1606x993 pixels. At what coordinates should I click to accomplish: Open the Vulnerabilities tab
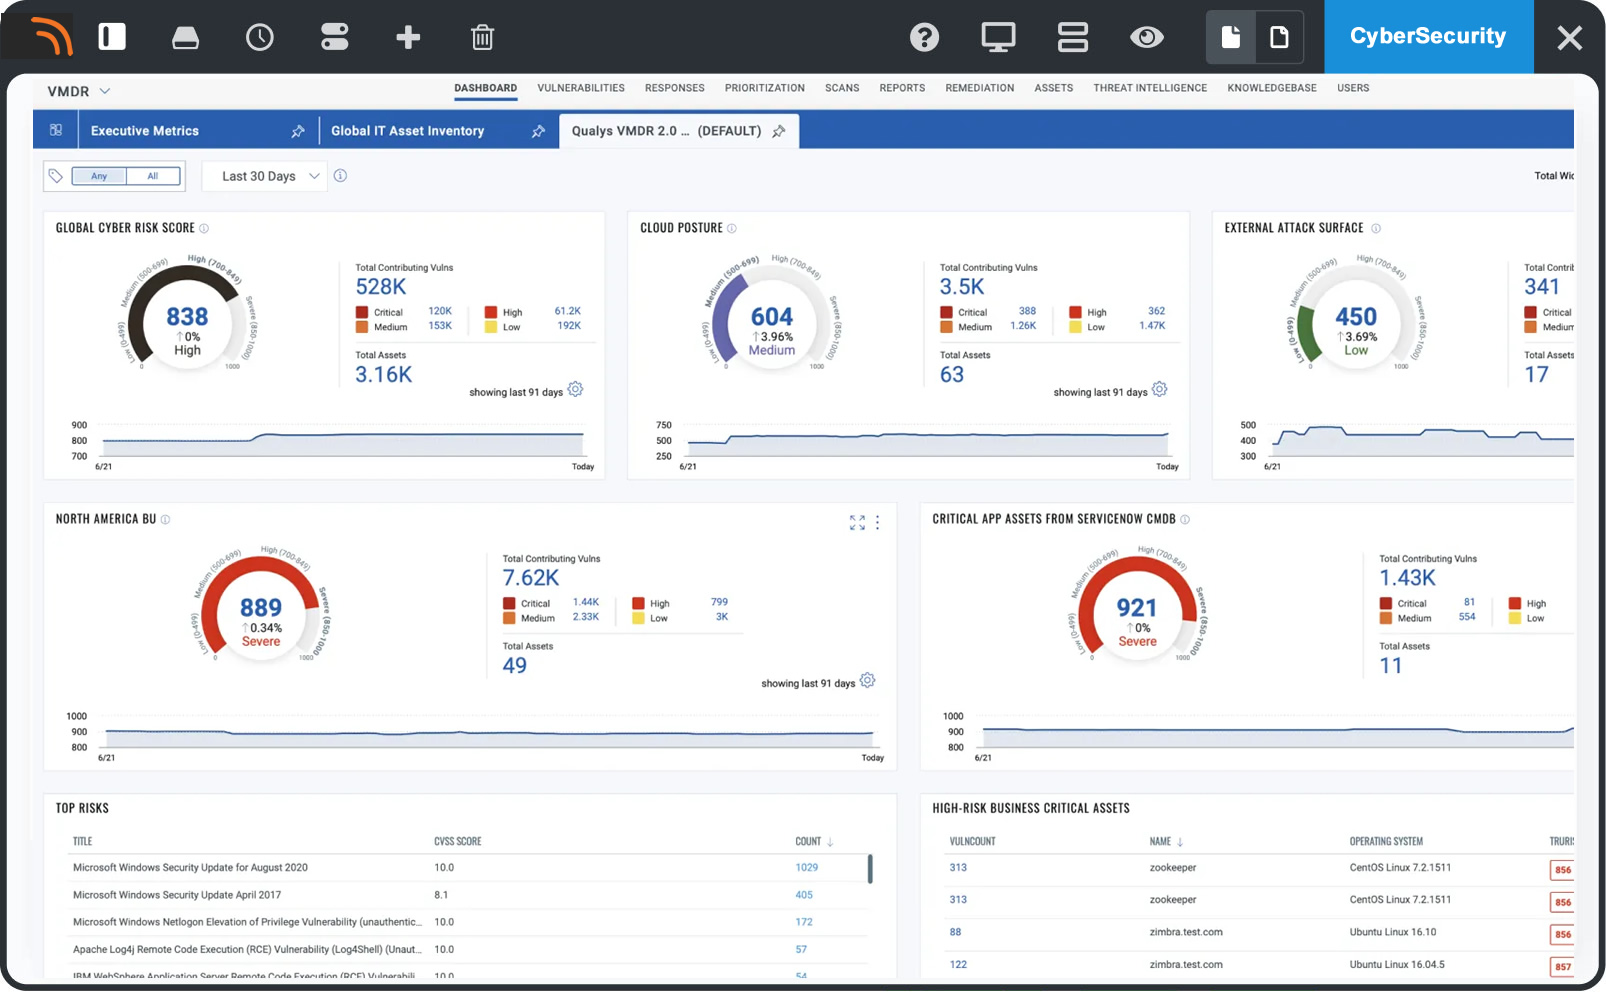(581, 88)
